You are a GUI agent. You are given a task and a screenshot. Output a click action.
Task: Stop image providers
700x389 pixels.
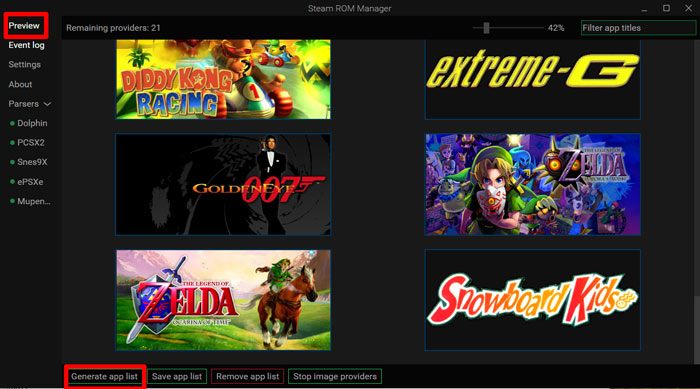(x=335, y=376)
